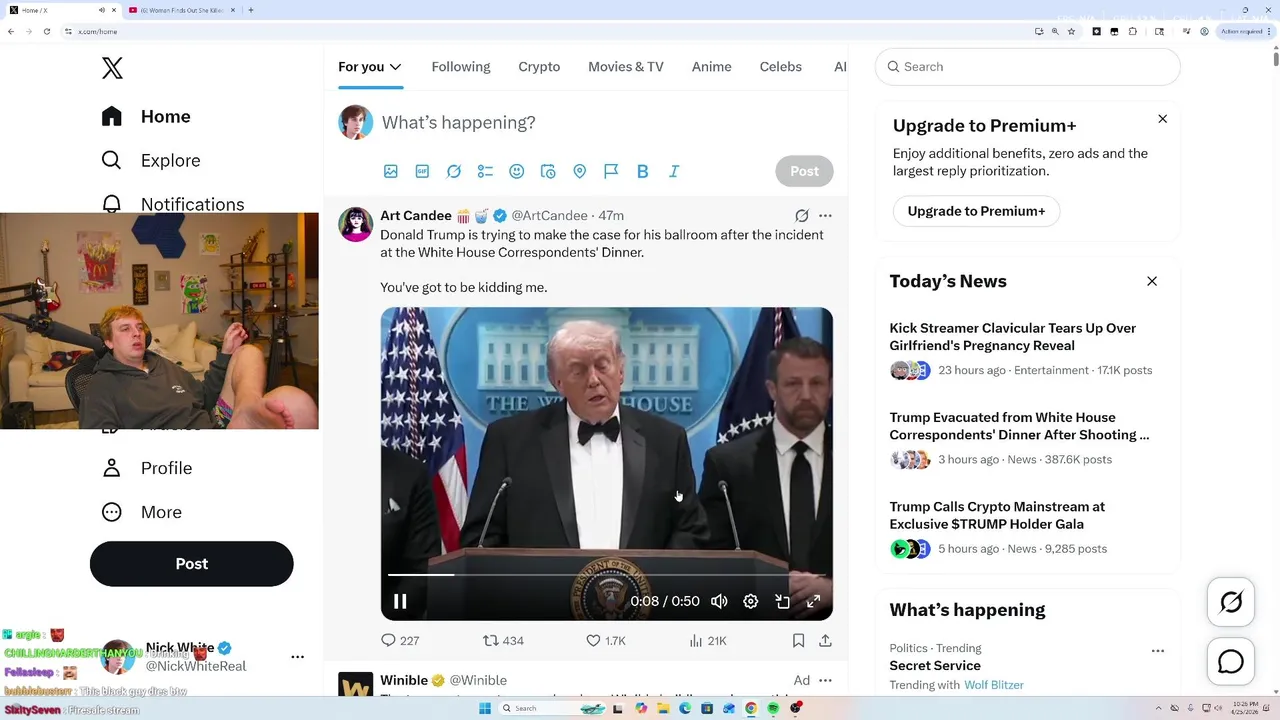Click the flag icon in composer
1280x720 pixels.
point(611,172)
